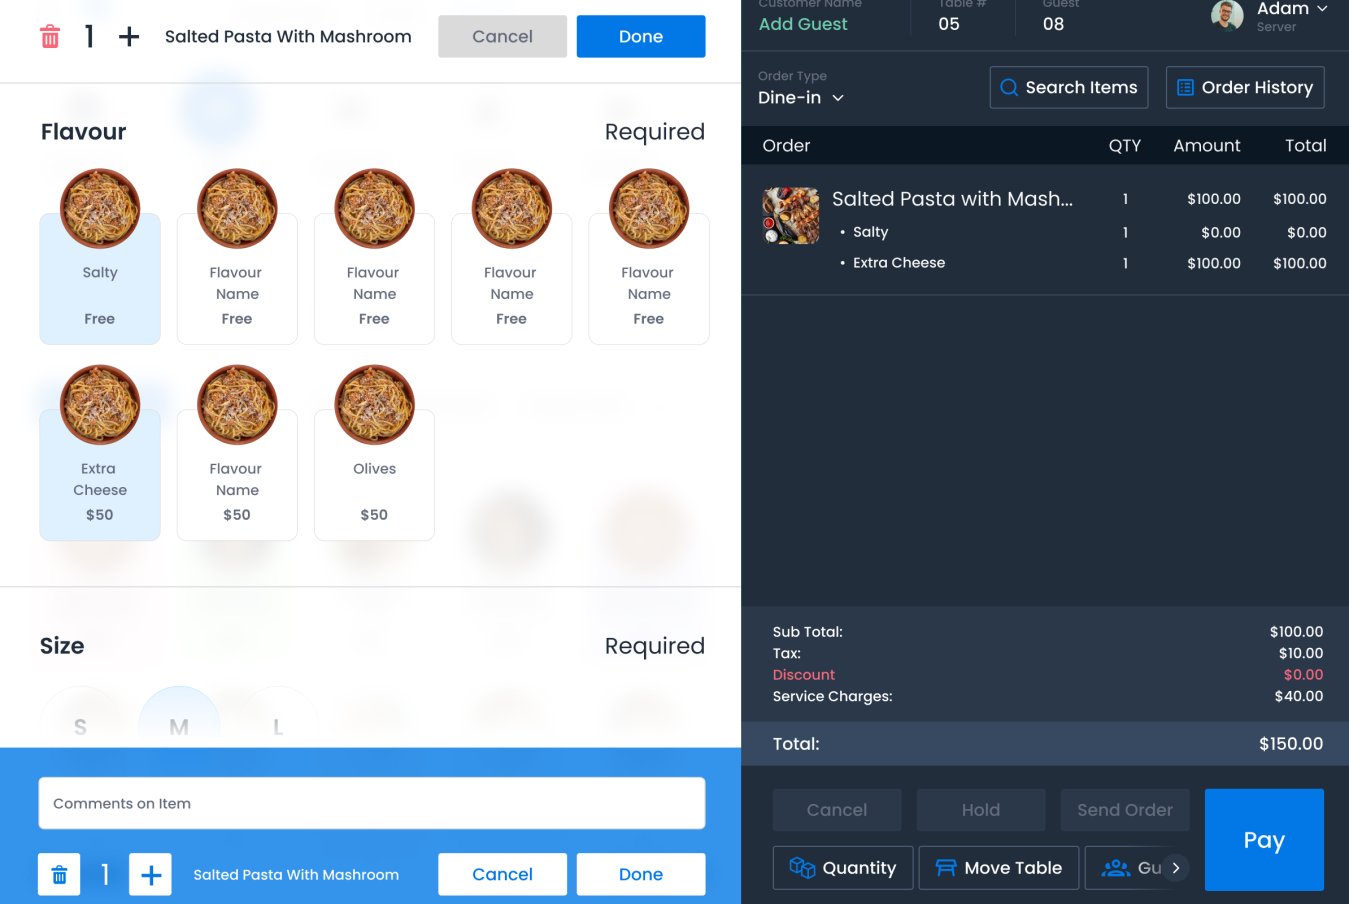Click the Quantity box icon button
The height and width of the screenshot is (904, 1349).
(843, 868)
